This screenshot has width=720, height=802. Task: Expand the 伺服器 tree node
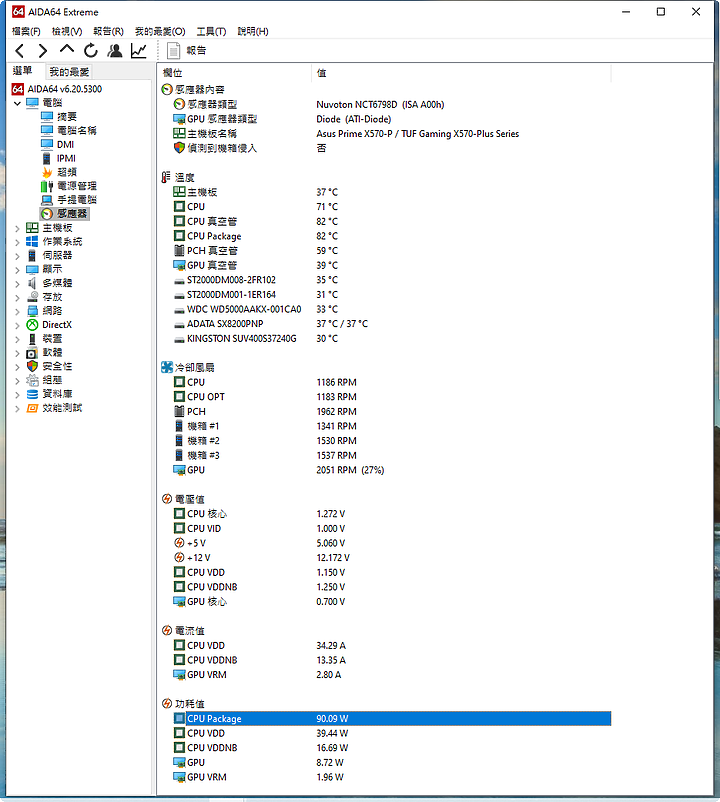coord(17,256)
